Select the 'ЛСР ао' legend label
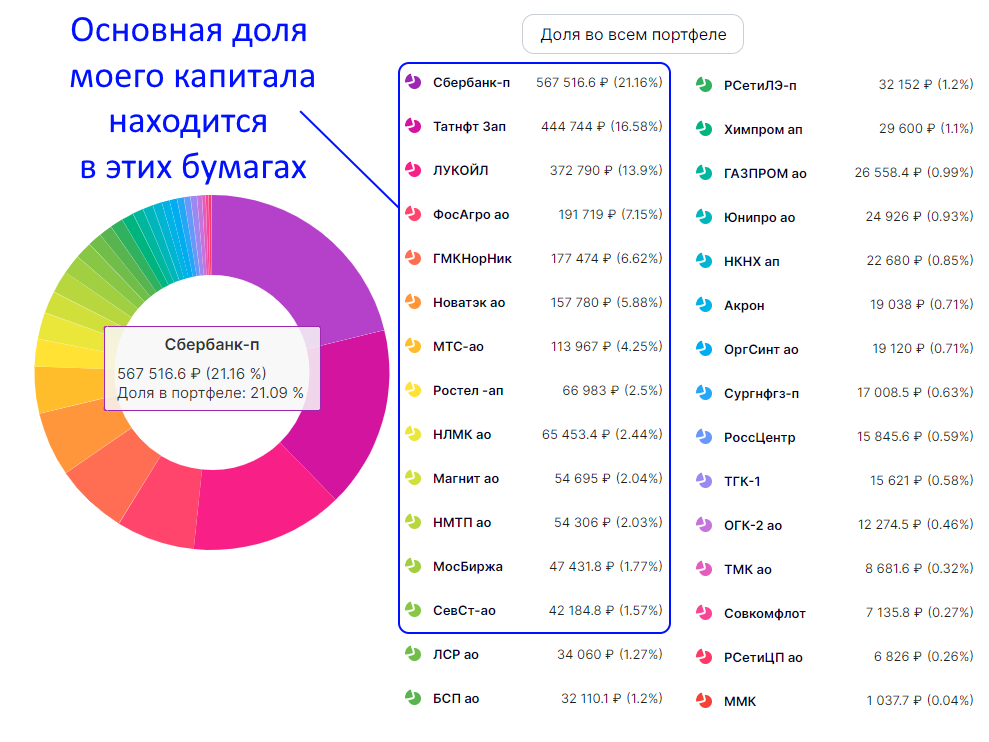 click(x=455, y=654)
